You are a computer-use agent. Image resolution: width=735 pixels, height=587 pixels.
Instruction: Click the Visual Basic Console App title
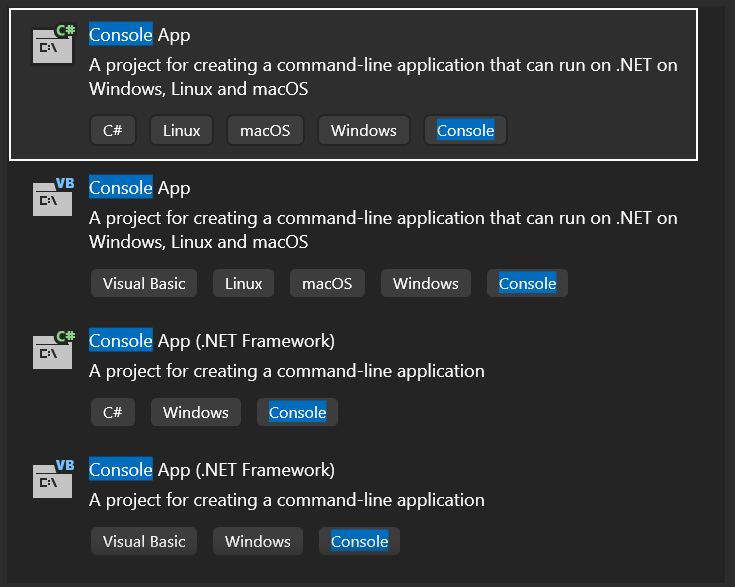(140, 188)
